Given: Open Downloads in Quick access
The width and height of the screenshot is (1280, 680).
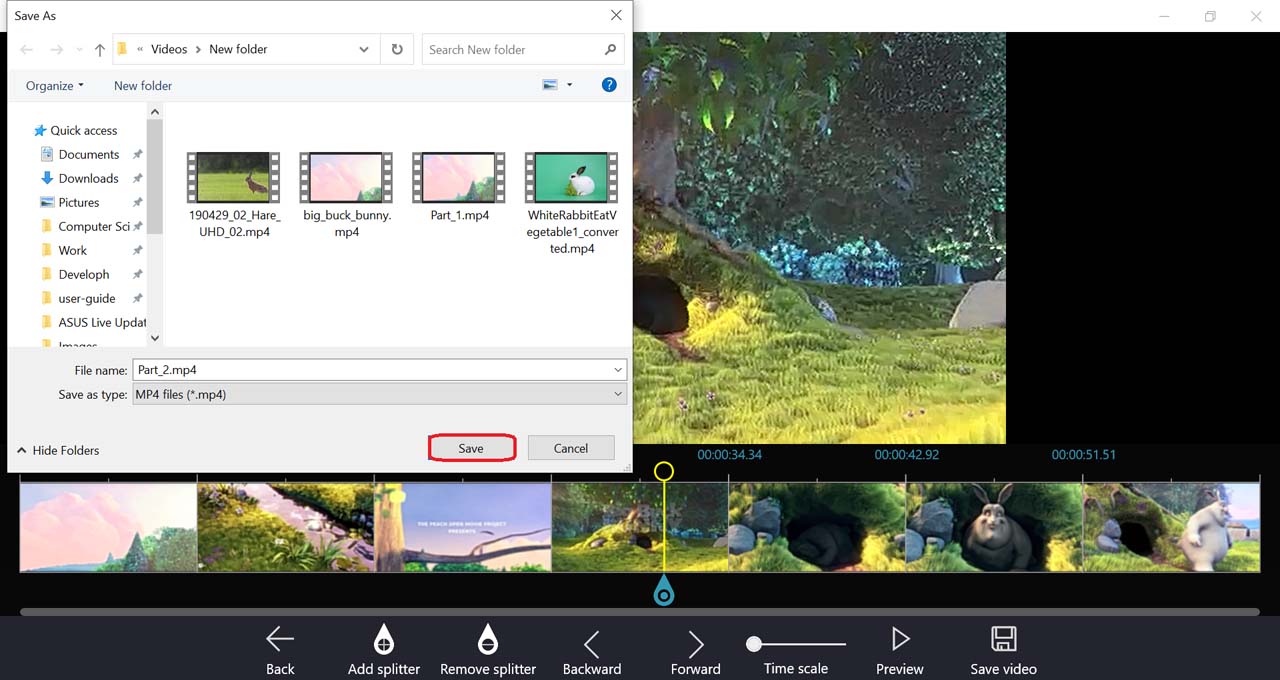Looking at the screenshot, I should click(88, 178).
